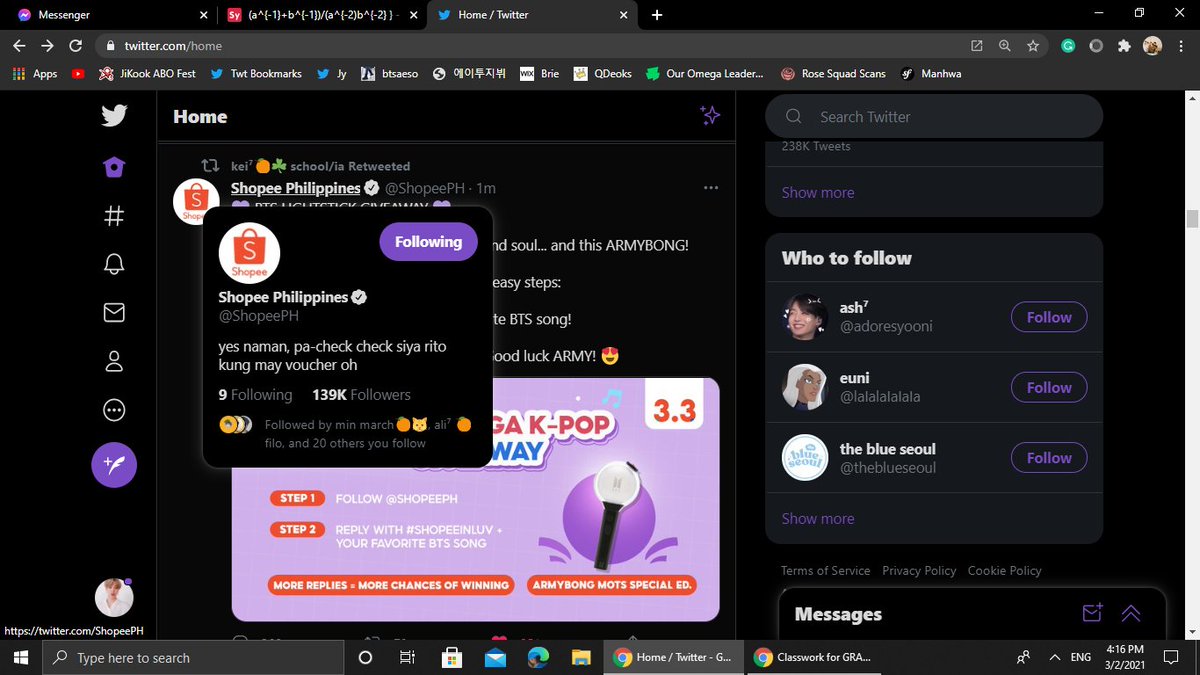The image size is (1200, 675).
Task: Click the address bar URL
Action: pos(172,46)
